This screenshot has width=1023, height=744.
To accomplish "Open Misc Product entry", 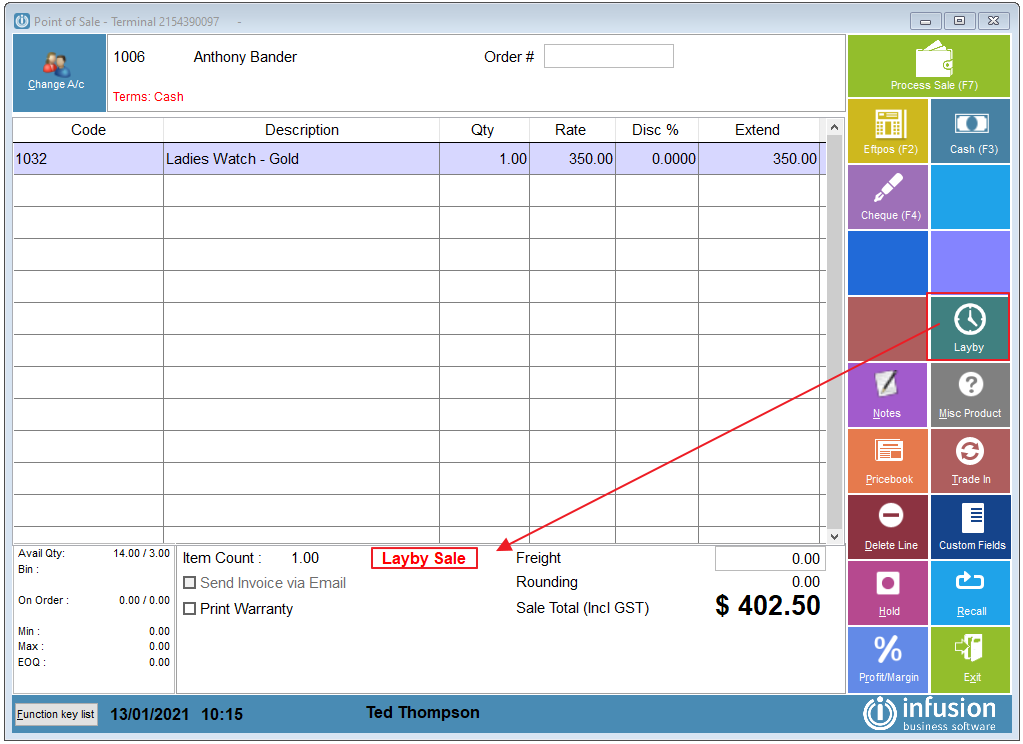I will click(969, 394).
